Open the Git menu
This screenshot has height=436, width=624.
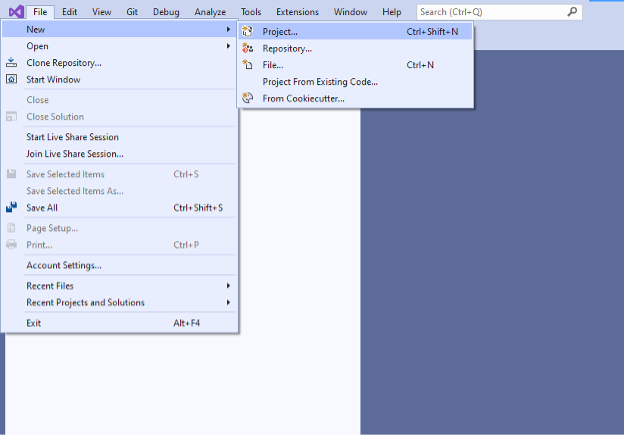132,12
